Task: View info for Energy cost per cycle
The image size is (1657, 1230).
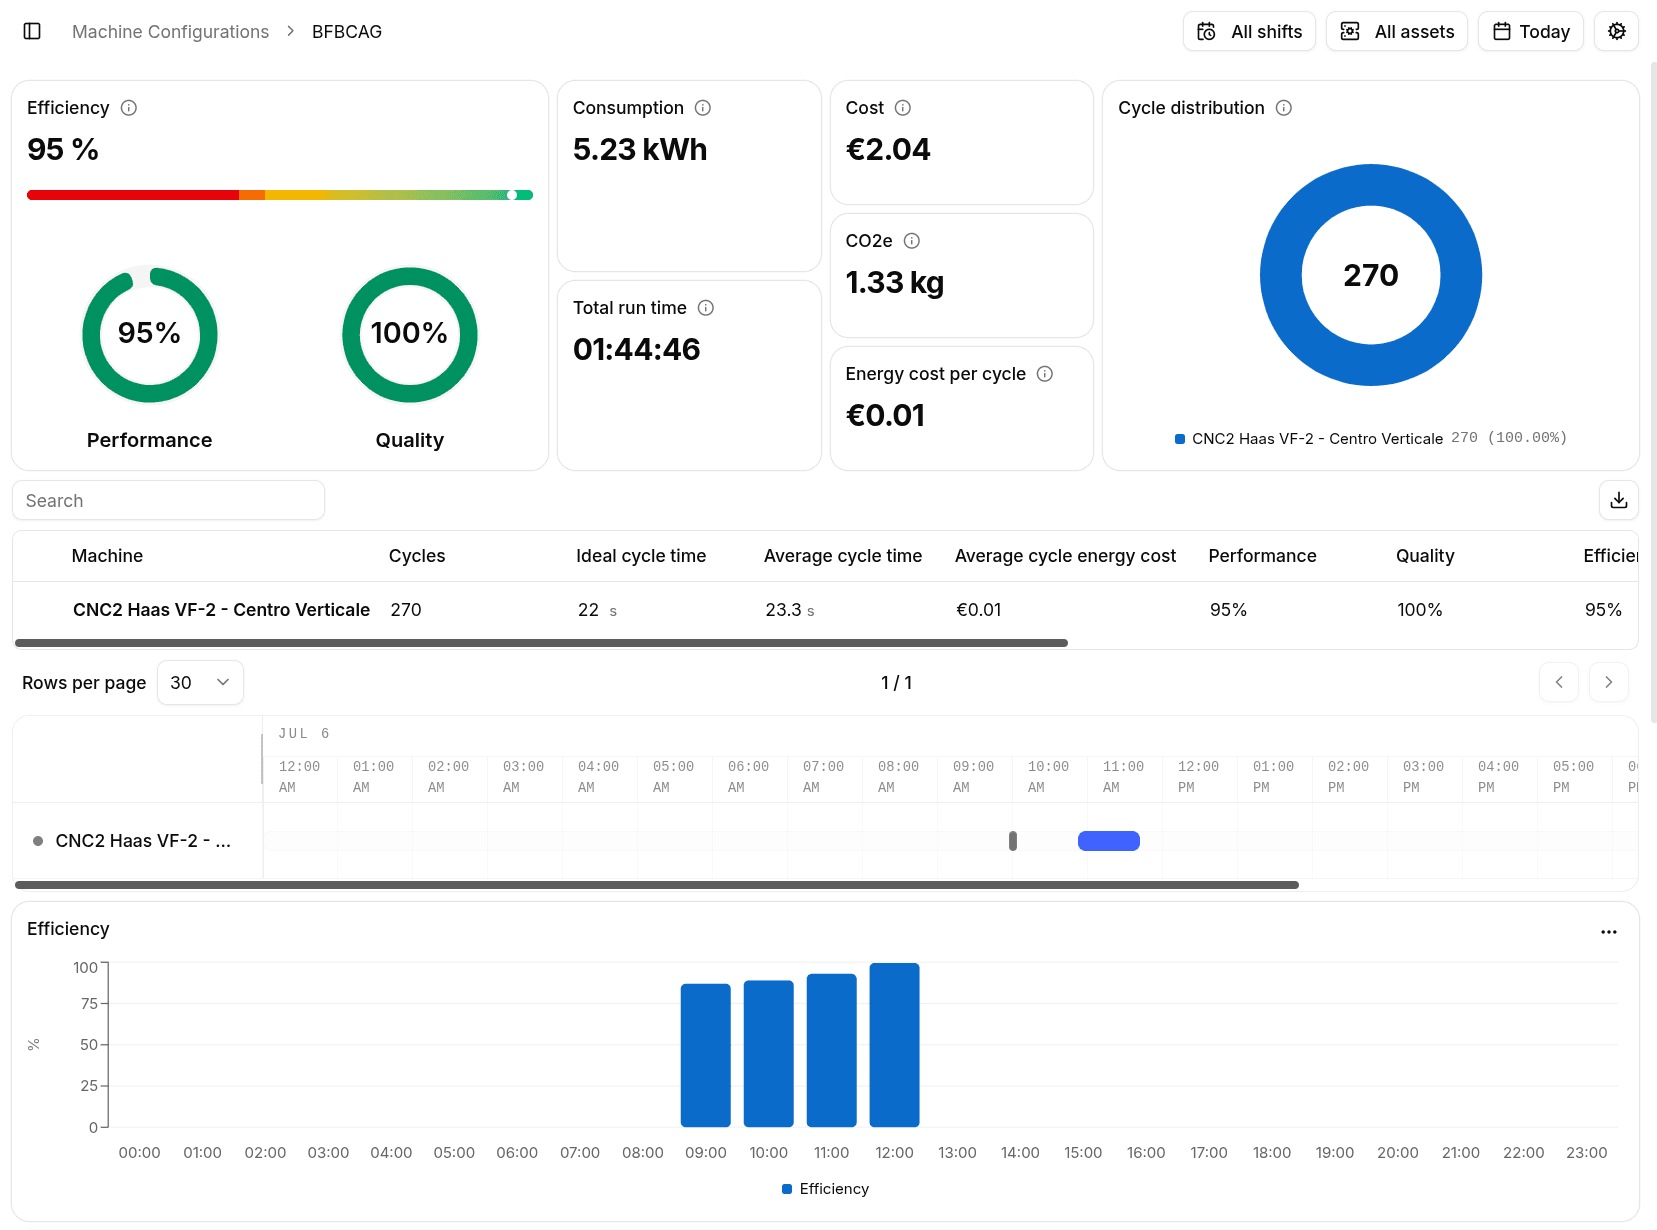Action: (x=1045, y=374)
